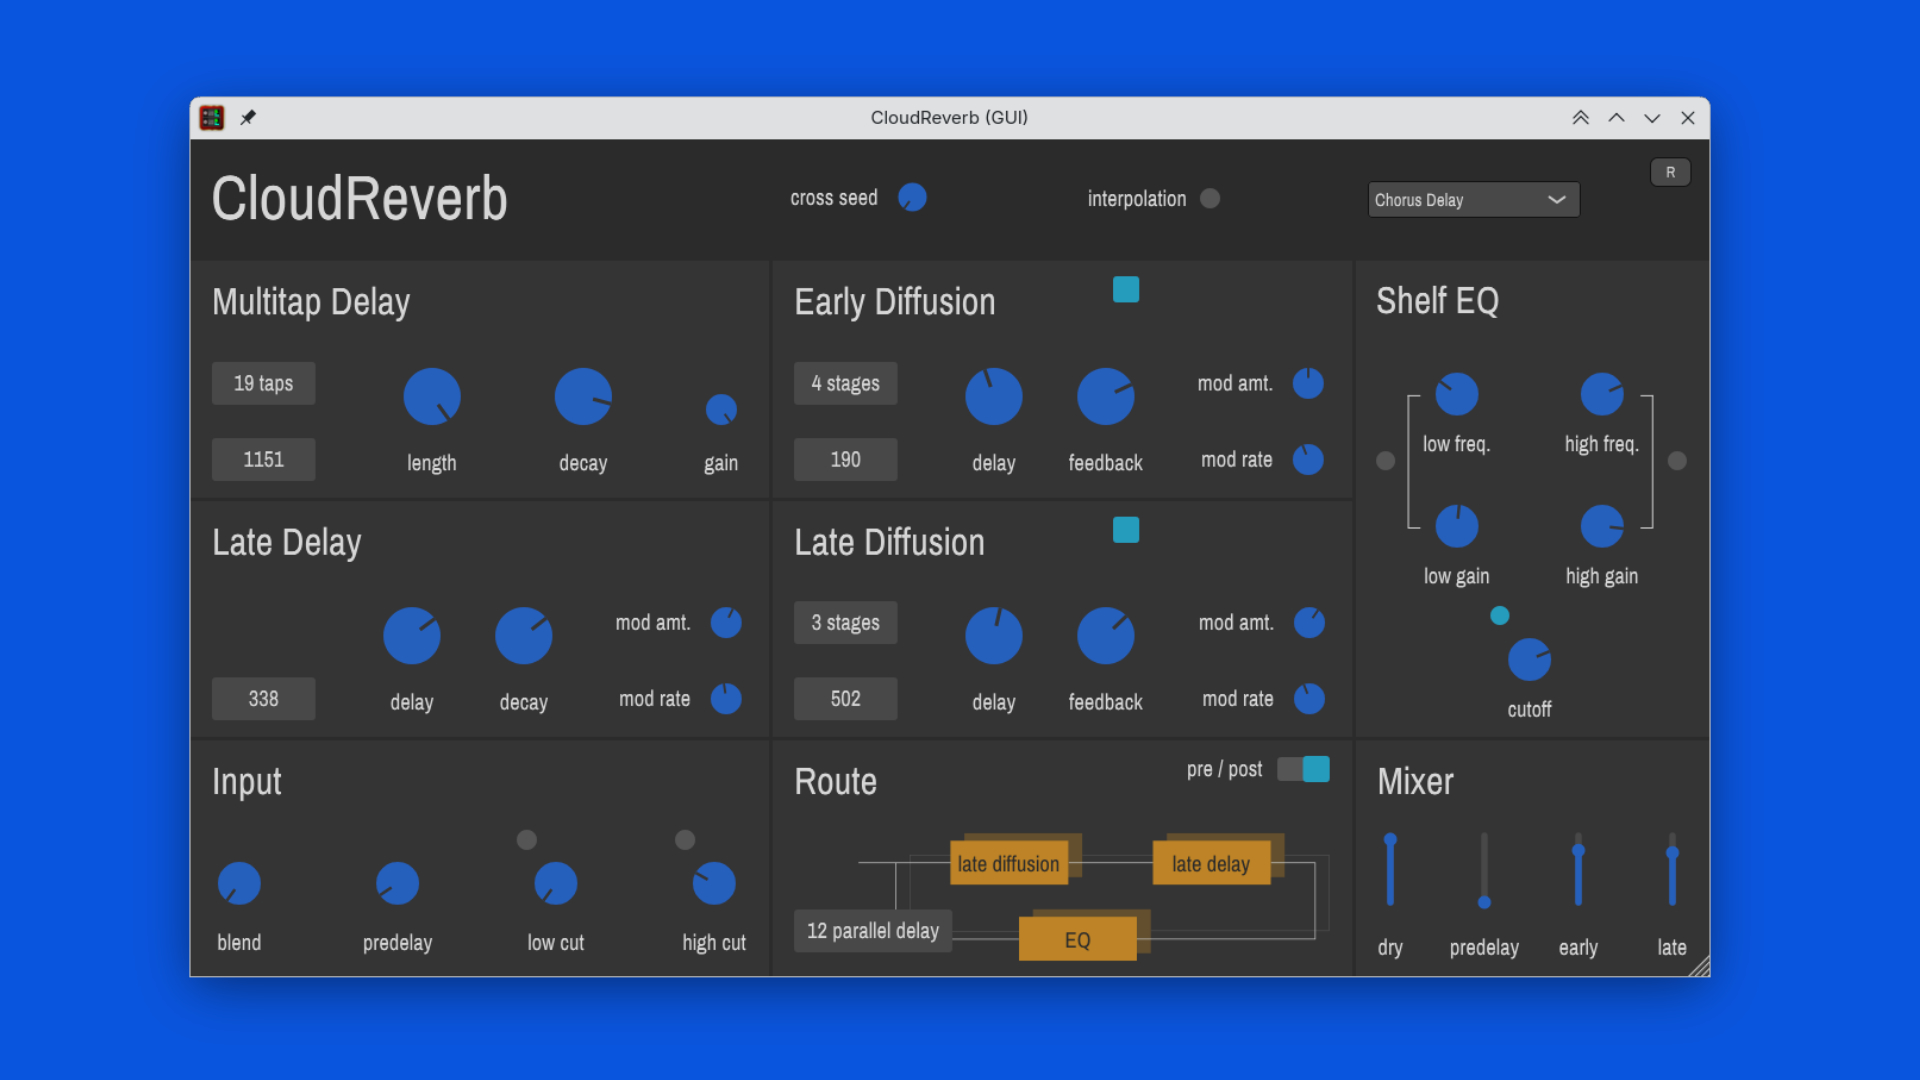Click the cross seed knob

pos(912,198)
